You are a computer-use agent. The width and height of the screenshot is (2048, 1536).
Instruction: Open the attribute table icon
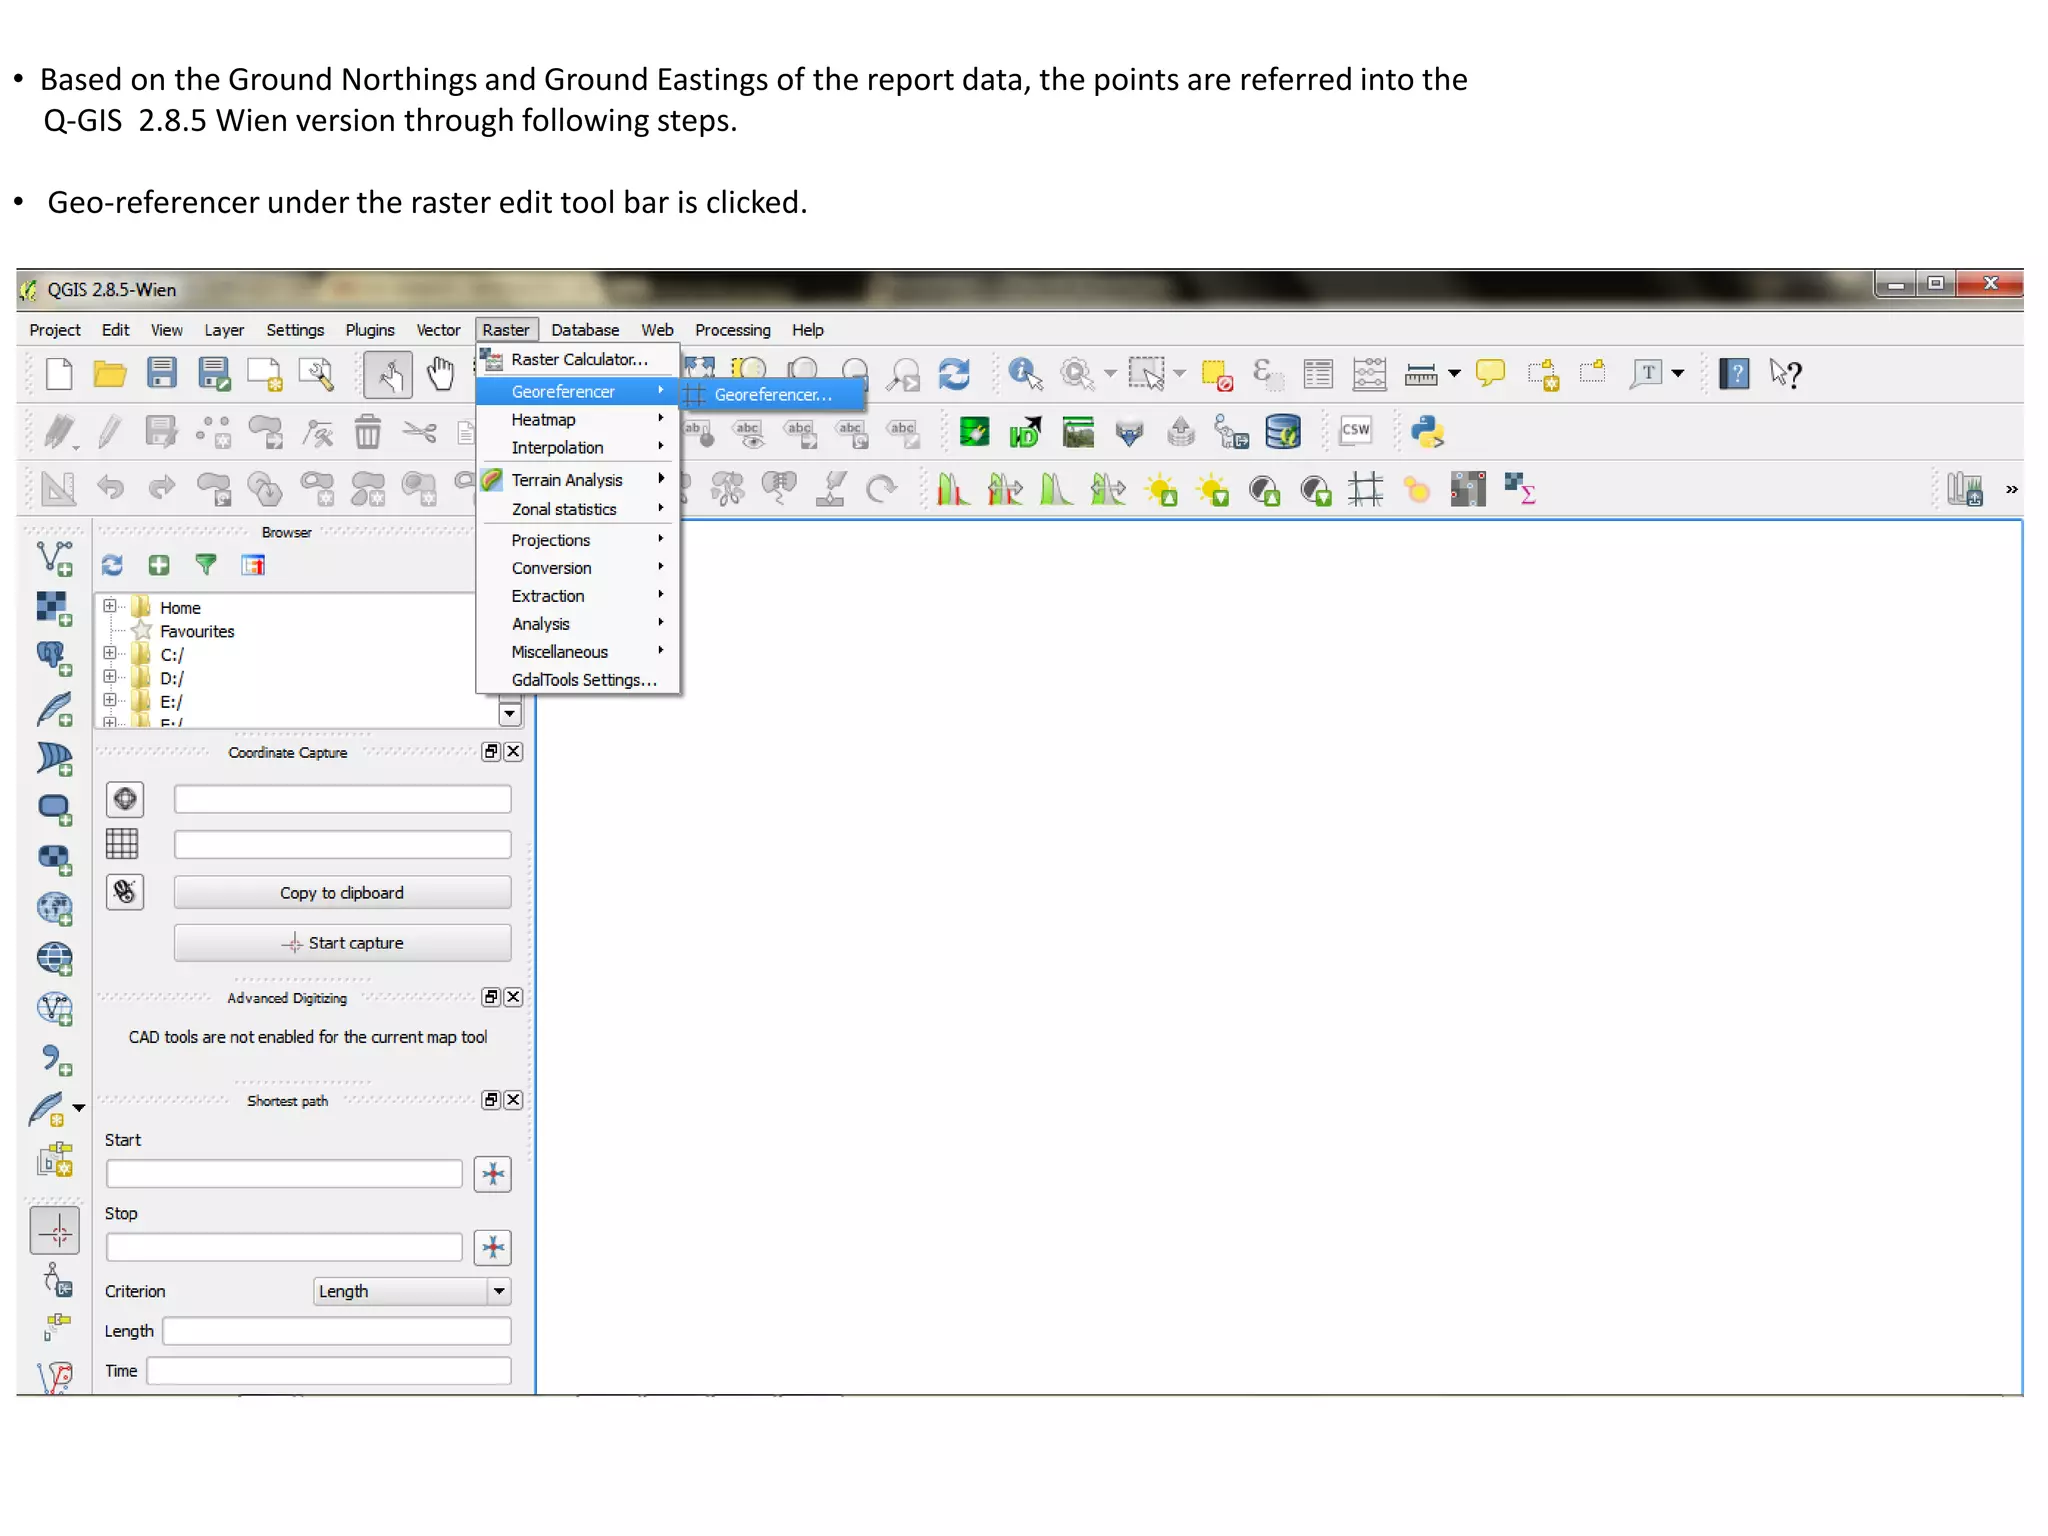1318,374
